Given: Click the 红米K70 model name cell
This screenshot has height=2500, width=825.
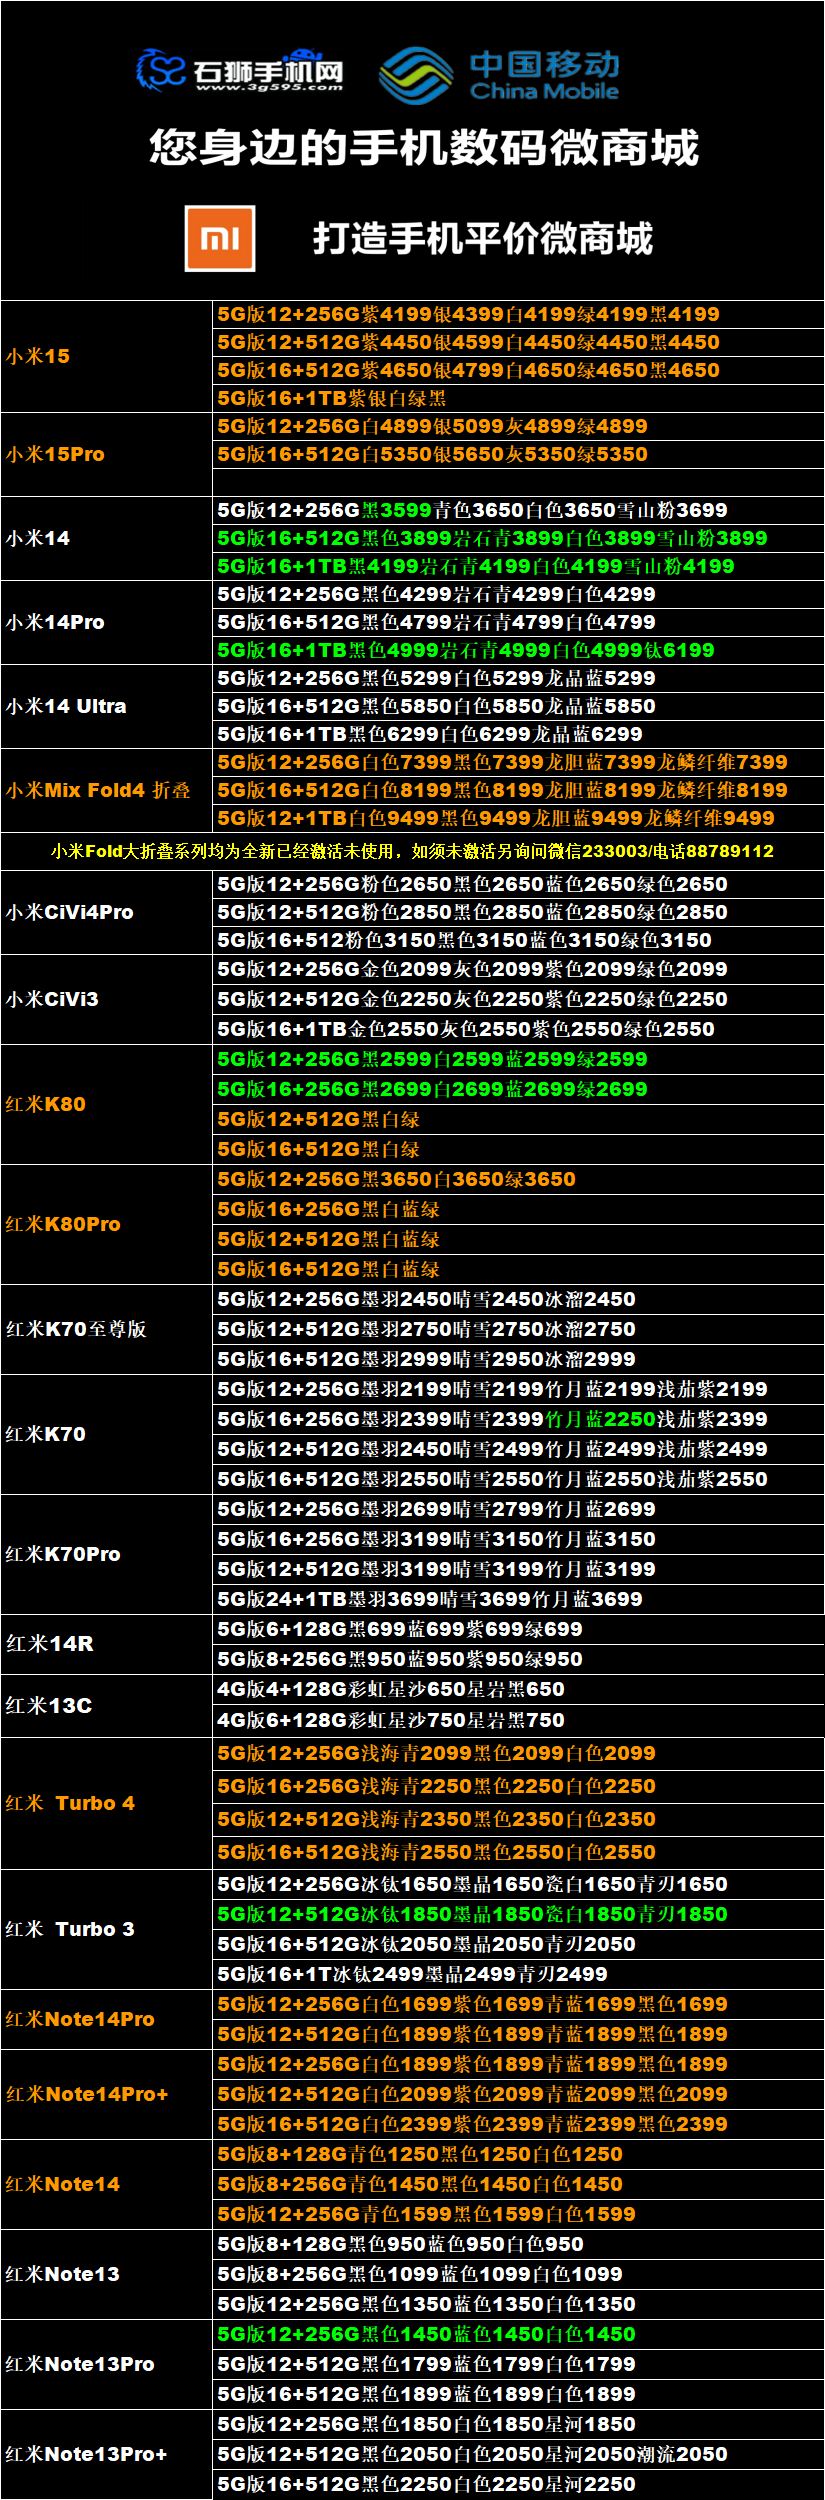Looking at the screenshot, I should point(107,1434).
